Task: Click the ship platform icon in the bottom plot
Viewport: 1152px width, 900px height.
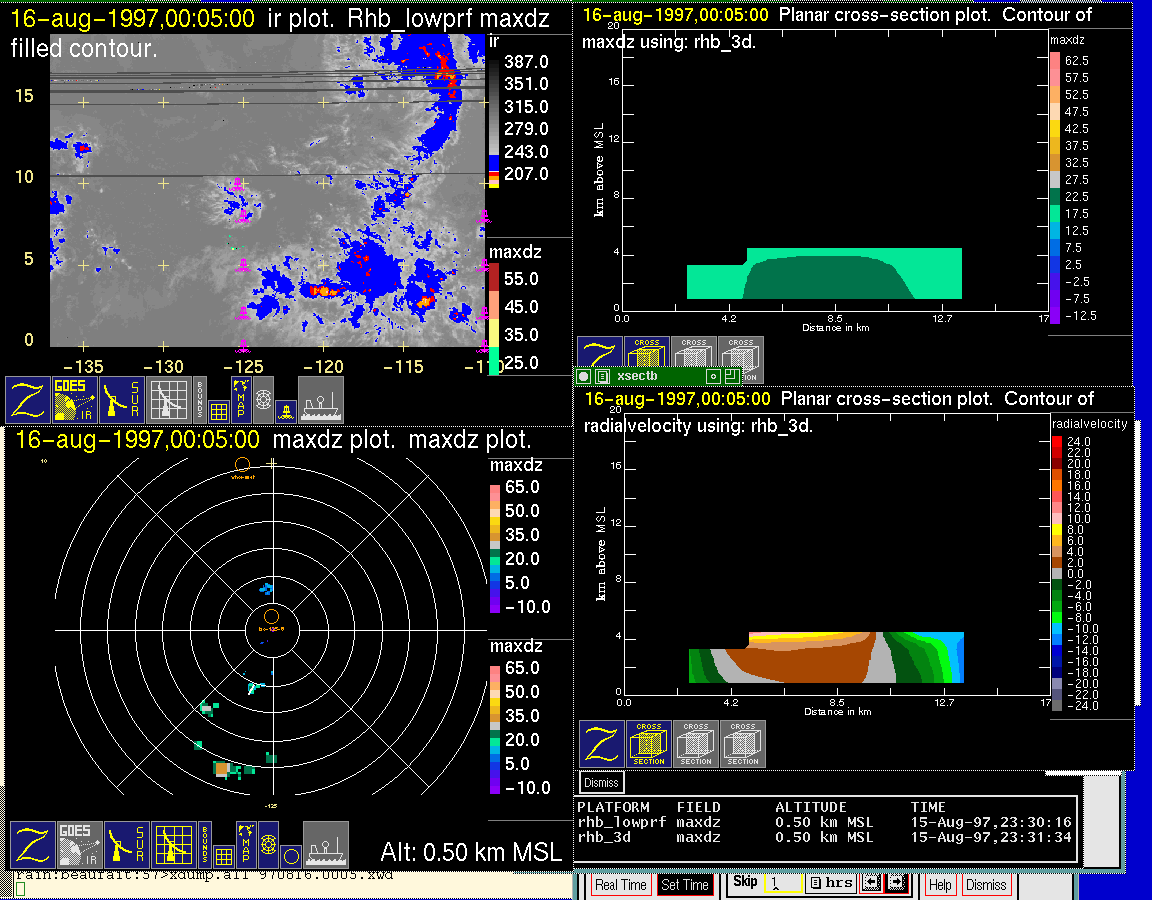Action: click(x=325, y=845)
